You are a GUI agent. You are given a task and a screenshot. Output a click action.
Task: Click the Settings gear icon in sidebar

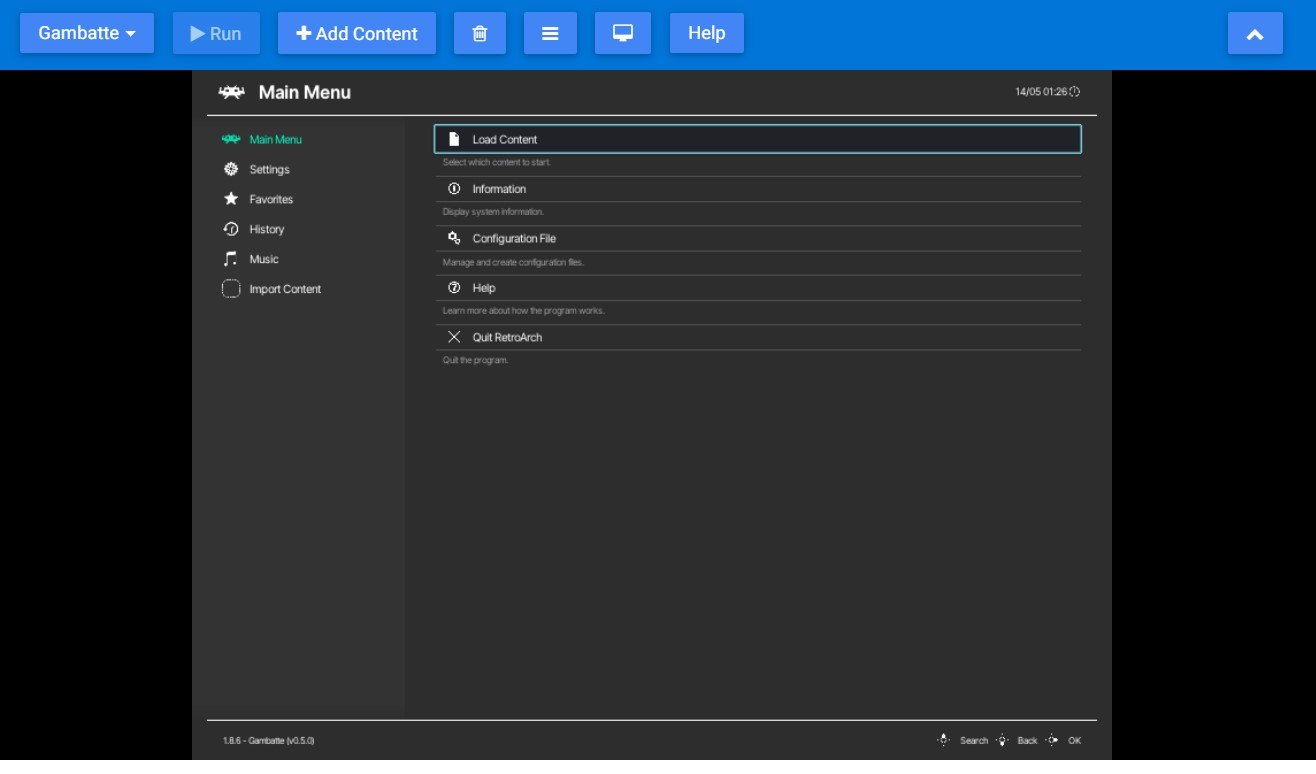(x=231, y=169)
